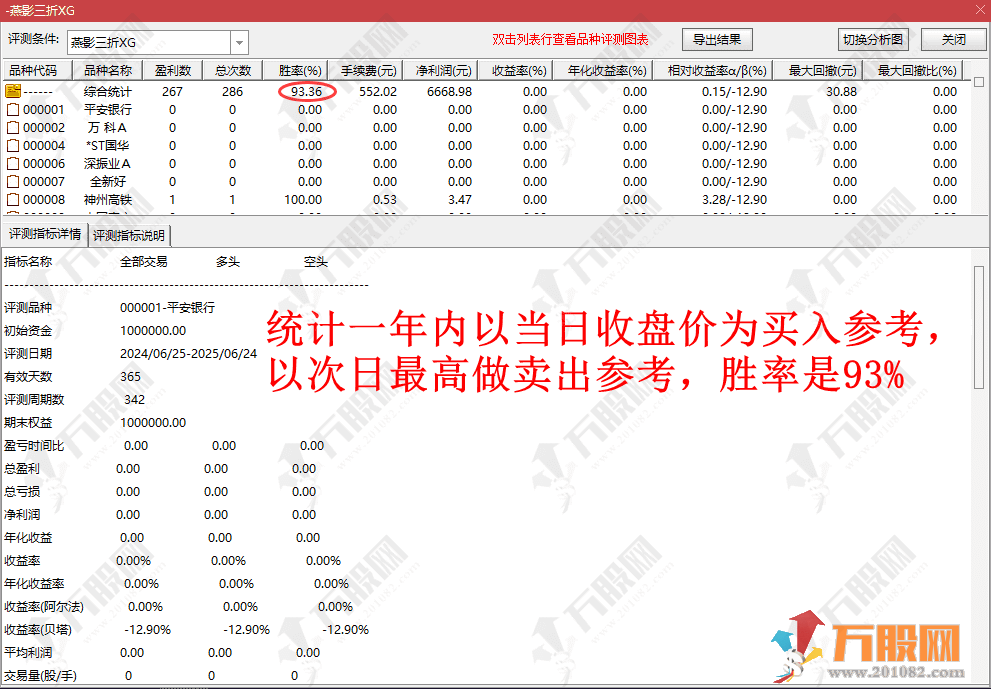Click the icon for stock 000006
991x689 pixels.
(13, 164)
